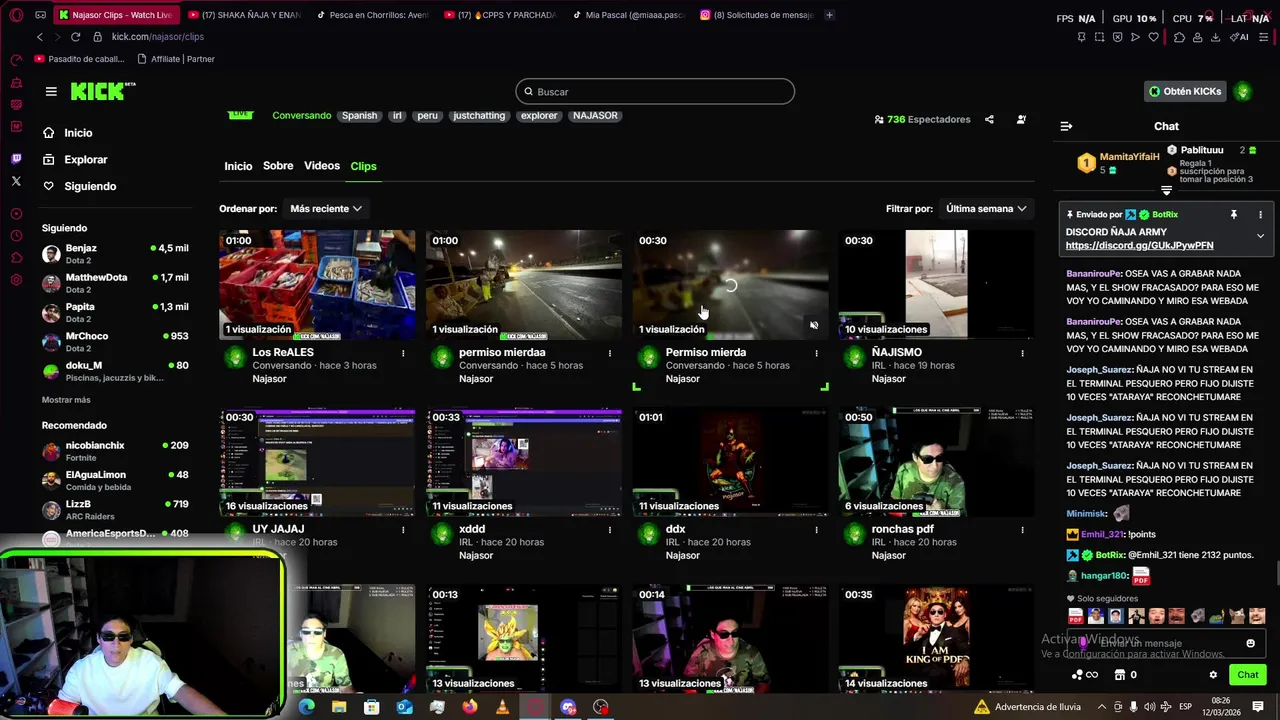Click the Spanish tag

tap(359, 116)
